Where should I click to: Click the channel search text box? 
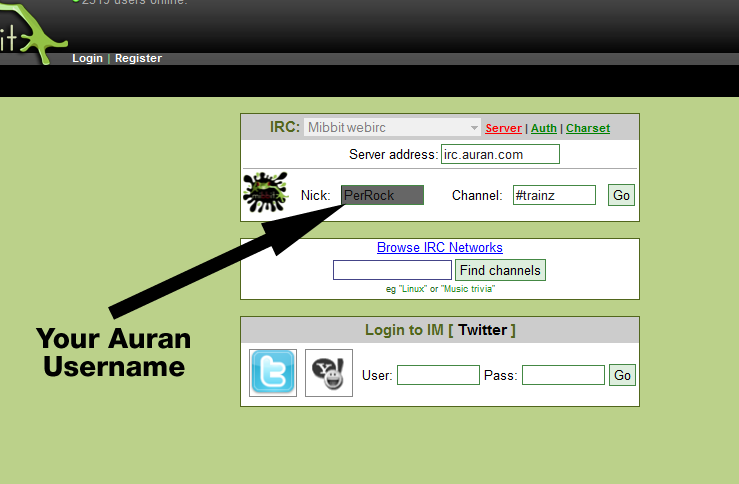tap(392, 270)
